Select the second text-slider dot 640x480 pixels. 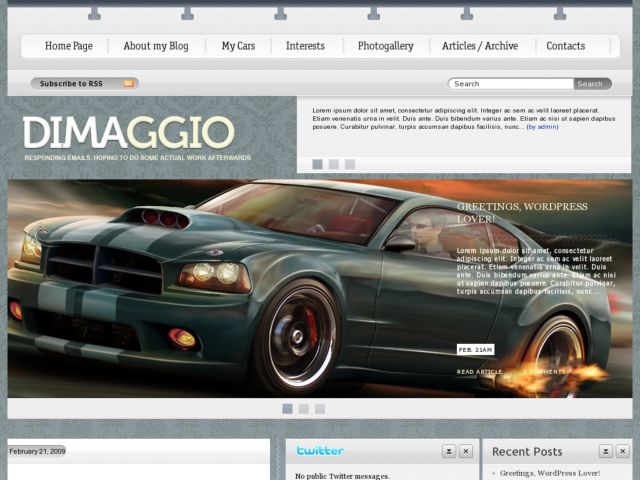[x=333, y=164]
